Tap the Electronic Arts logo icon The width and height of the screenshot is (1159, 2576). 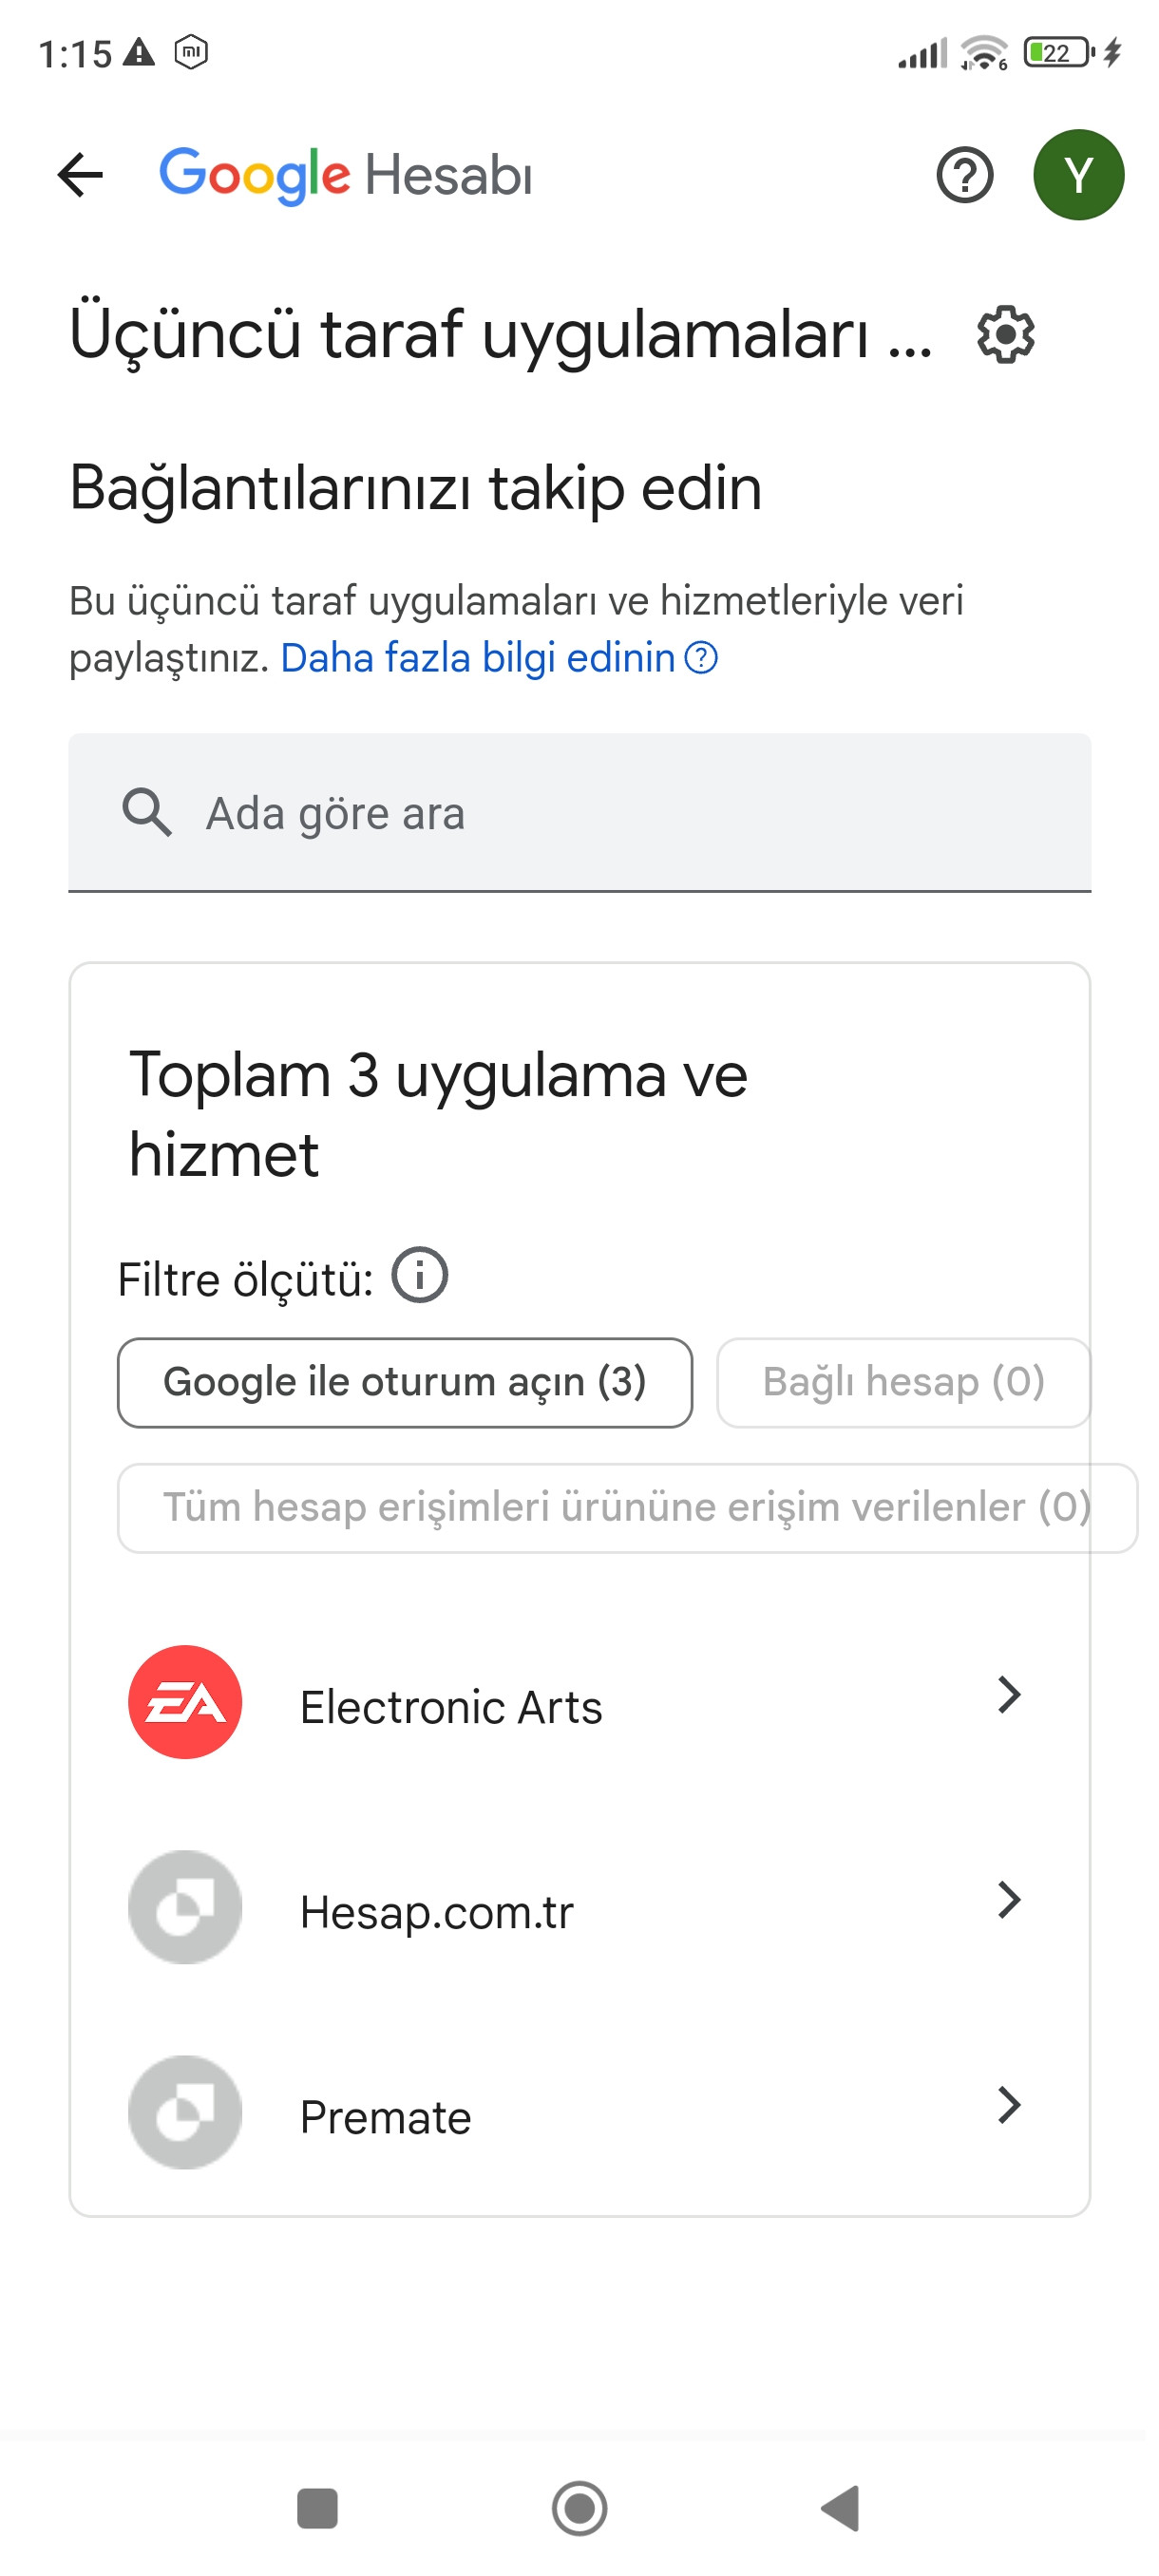(x=185, y=1701)
